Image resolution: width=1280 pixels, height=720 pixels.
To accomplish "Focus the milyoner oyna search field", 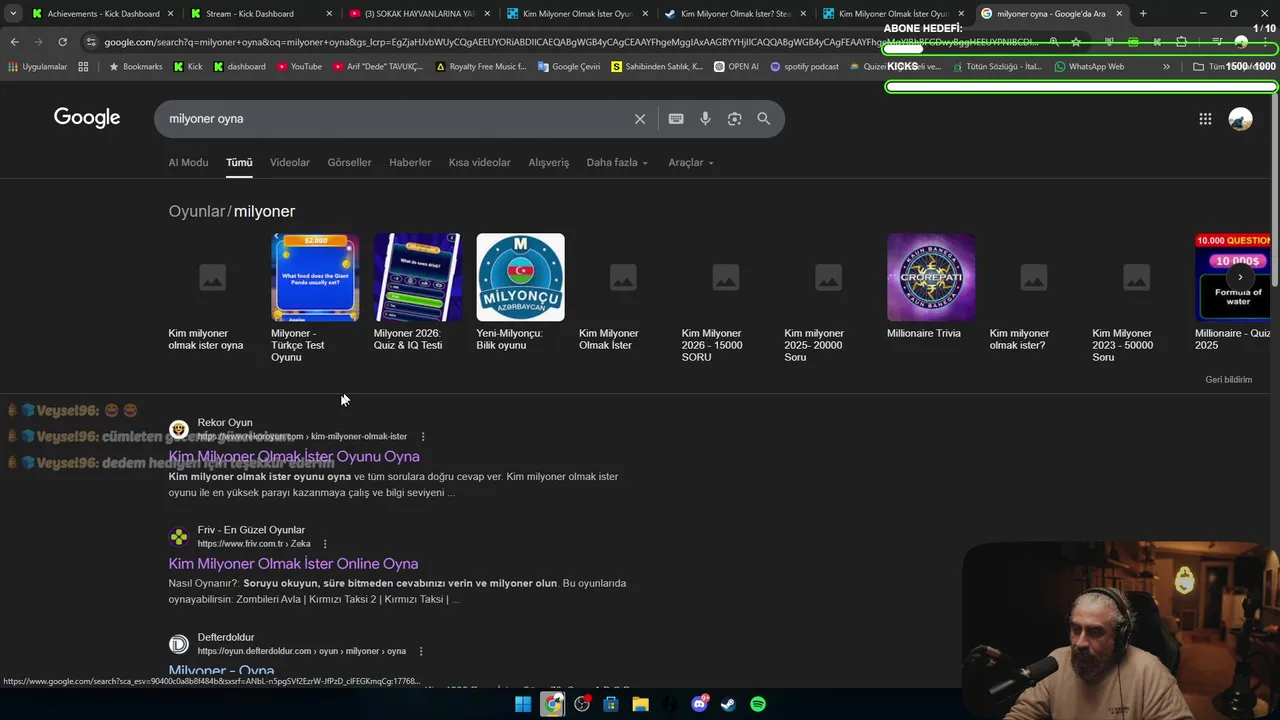I will 395,119.
